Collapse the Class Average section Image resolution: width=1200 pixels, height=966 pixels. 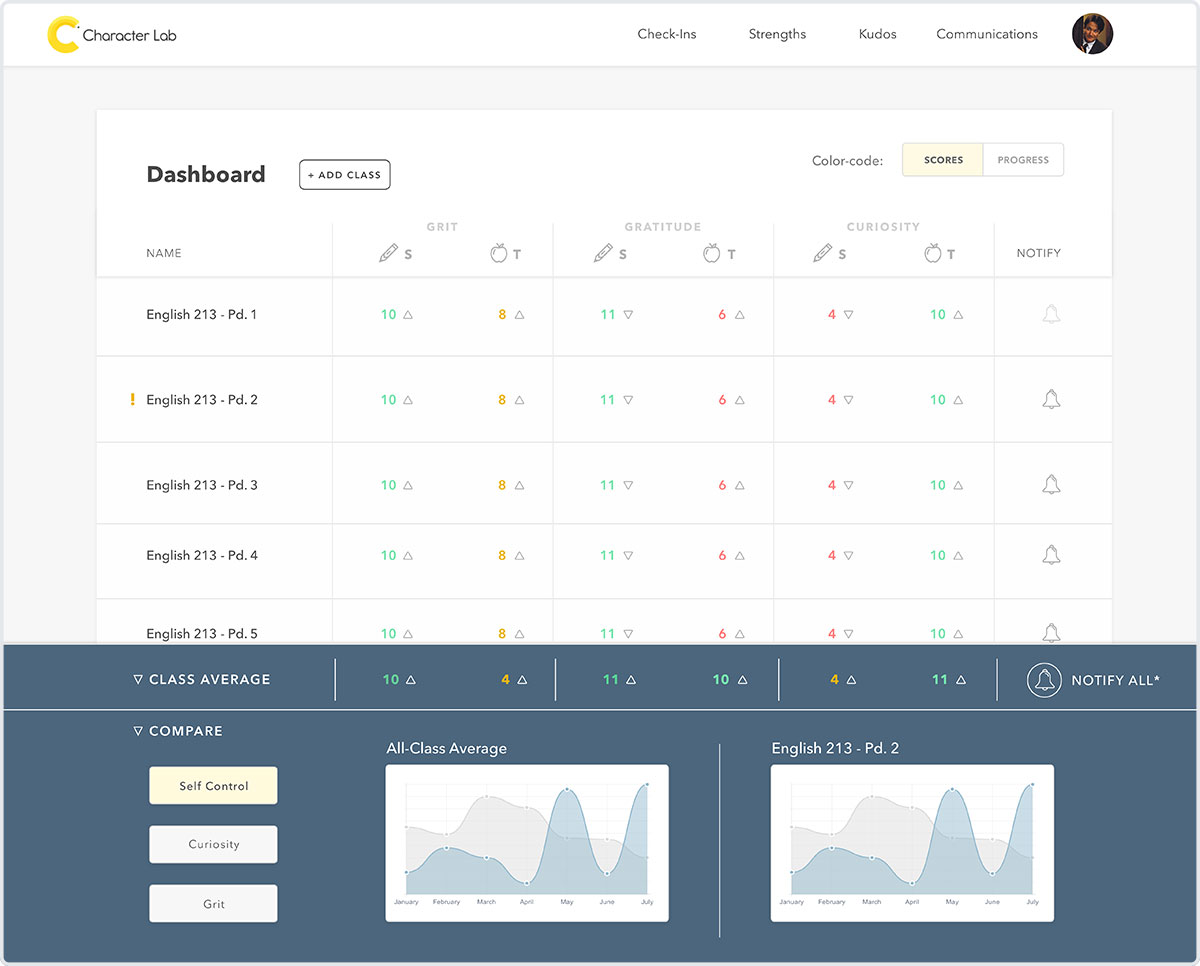point(138,680)
